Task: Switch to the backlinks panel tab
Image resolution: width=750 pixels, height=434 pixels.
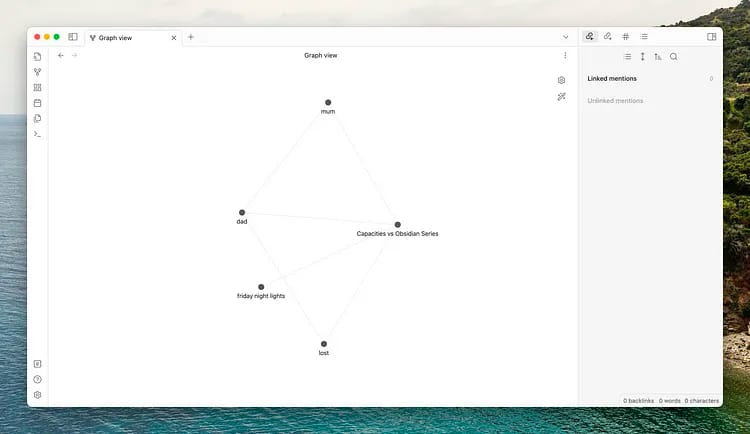Action: pyautogui.click(x=590, y=36)
